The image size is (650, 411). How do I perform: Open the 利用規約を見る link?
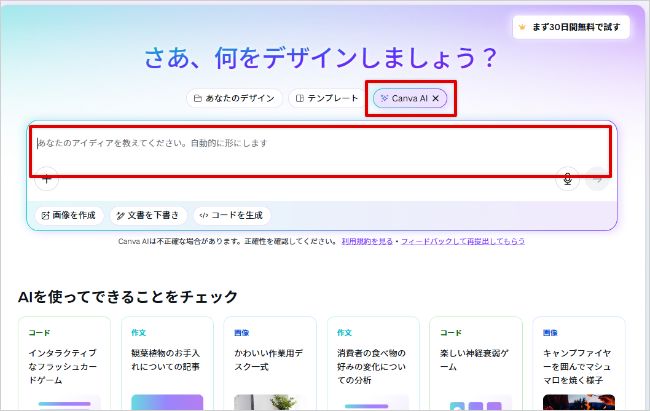click(x=367, y=241)
